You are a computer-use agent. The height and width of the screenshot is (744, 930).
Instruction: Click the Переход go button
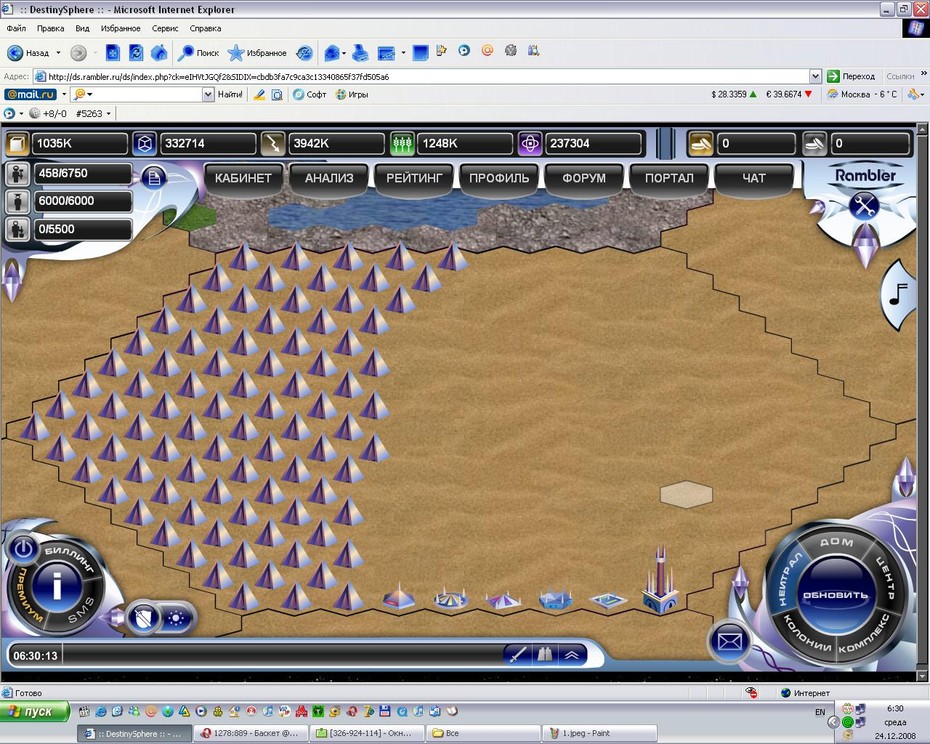click(851, 77)
